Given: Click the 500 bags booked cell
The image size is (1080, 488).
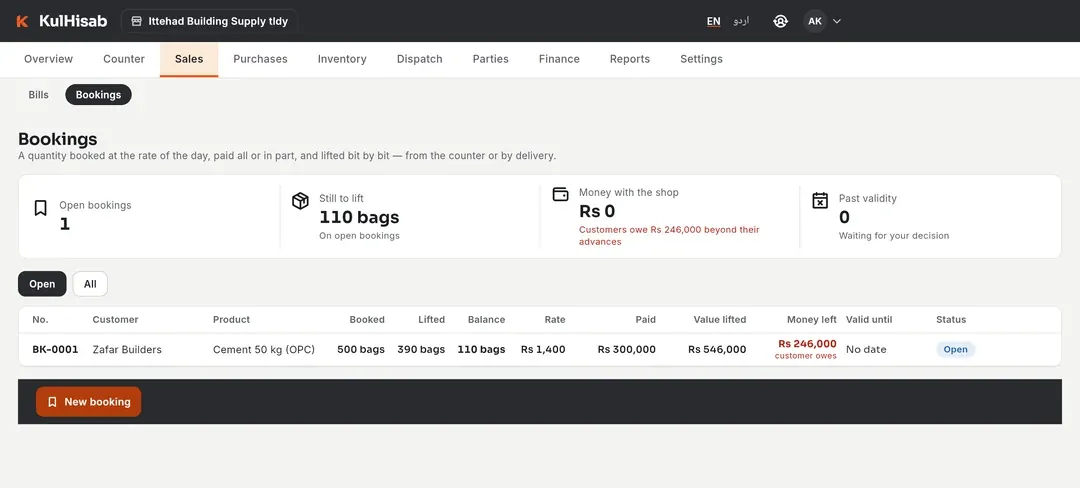Looking at the screenshot, I should [361, 350].
